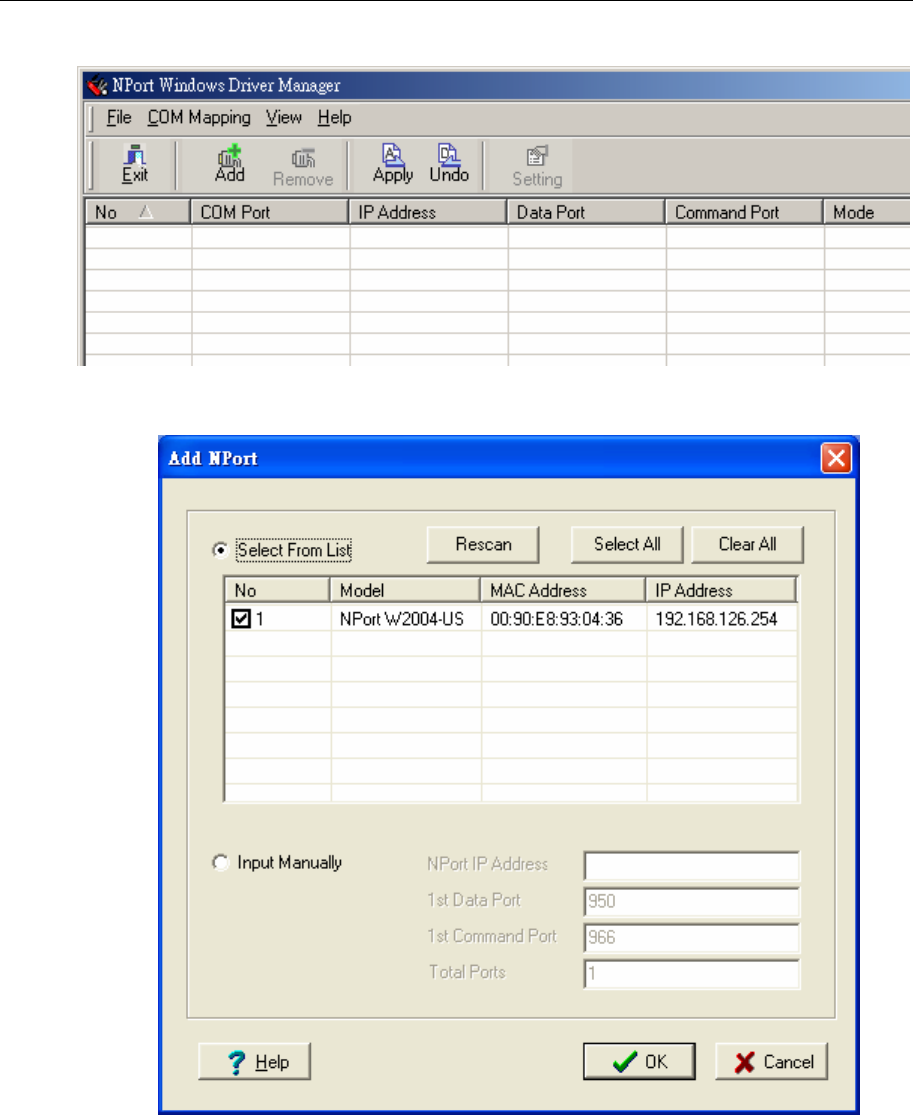This screenshot has height=1115, width=913.
Task: Click the Select All button
Action: point(626,545)
